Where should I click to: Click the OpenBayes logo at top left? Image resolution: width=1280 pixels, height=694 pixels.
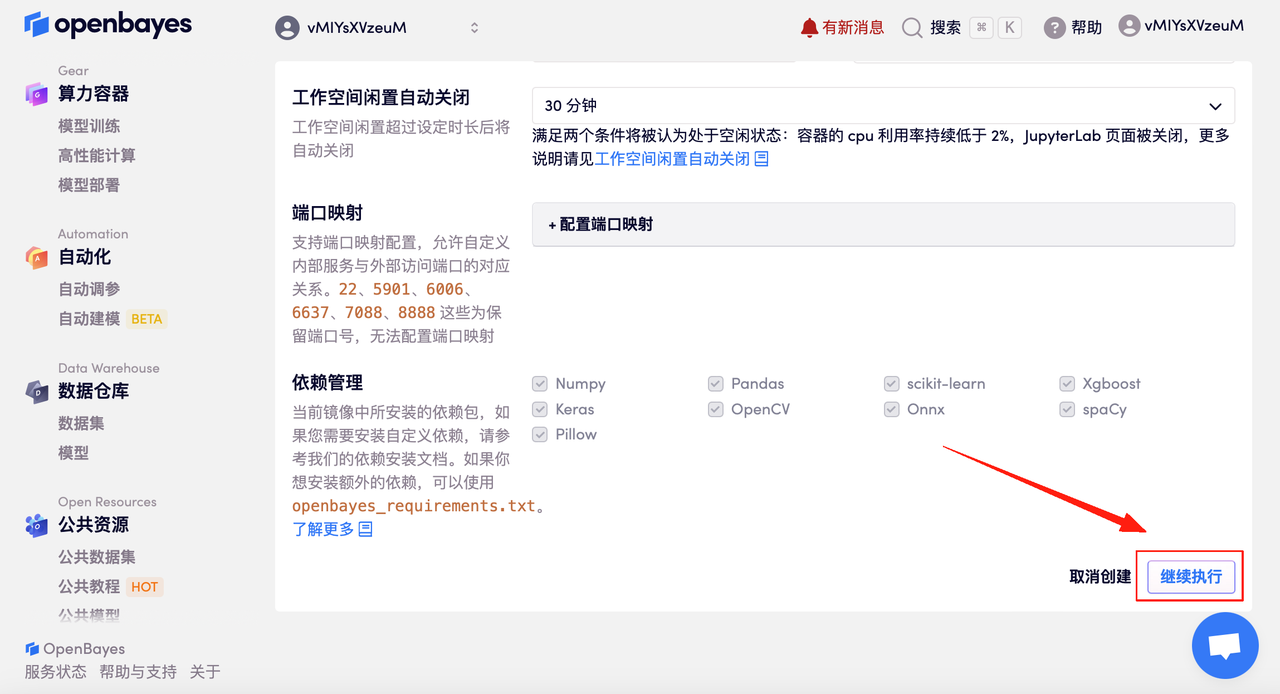pos(108,25)
